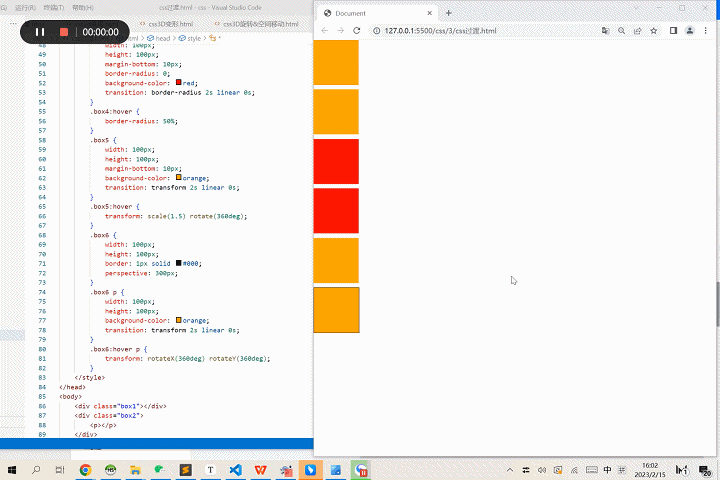
Task: Open Windows taskbar search
Action: pos(36,470)
